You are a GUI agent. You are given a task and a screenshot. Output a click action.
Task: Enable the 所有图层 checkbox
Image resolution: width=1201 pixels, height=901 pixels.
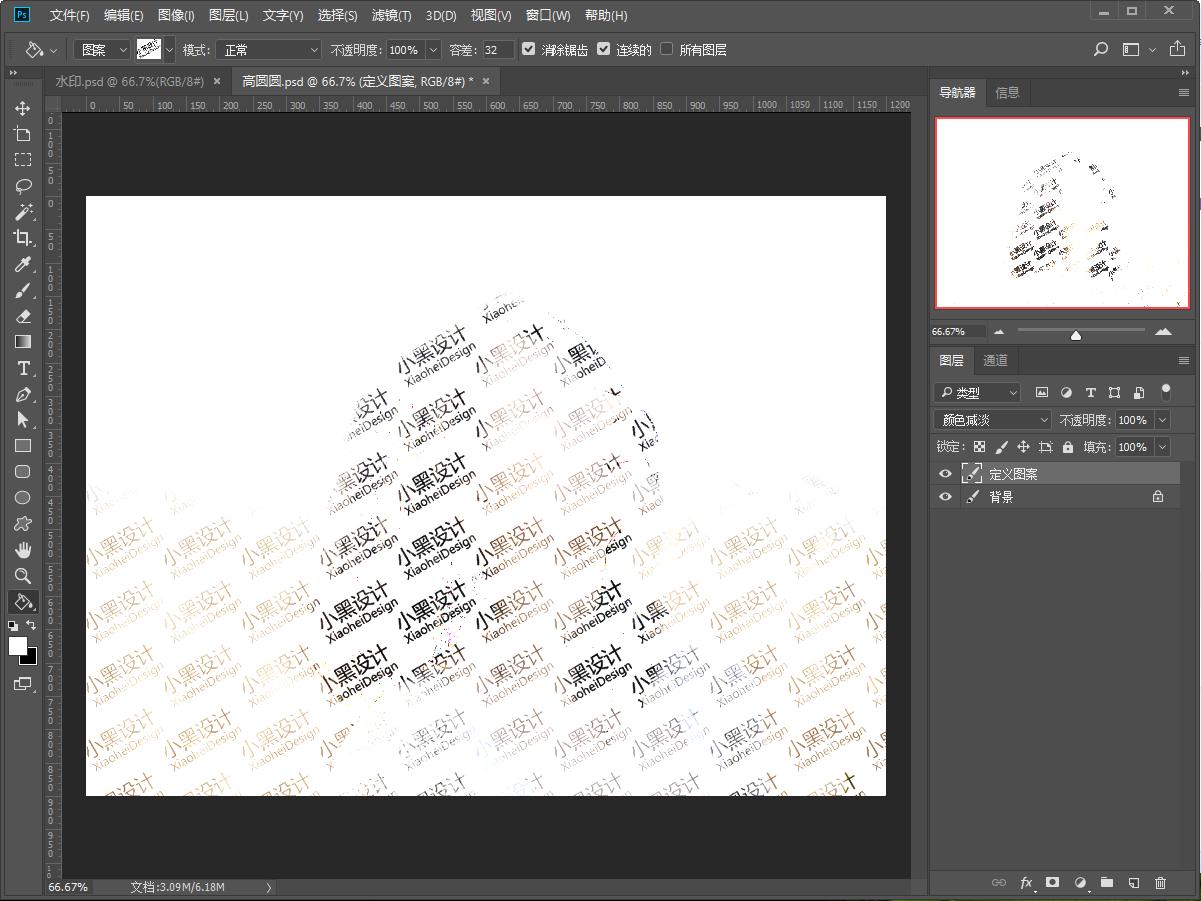[x=667, y=49]
